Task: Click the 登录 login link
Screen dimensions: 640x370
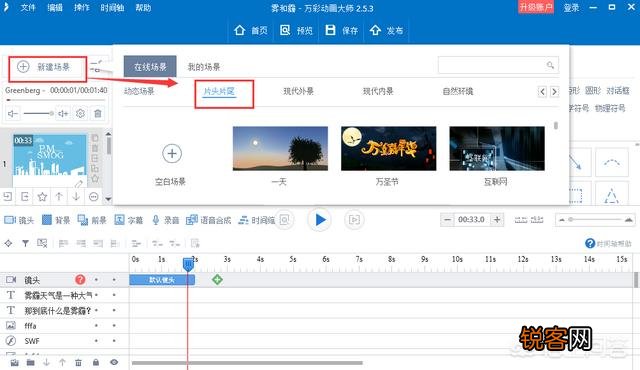Action: tap(571, 8)
